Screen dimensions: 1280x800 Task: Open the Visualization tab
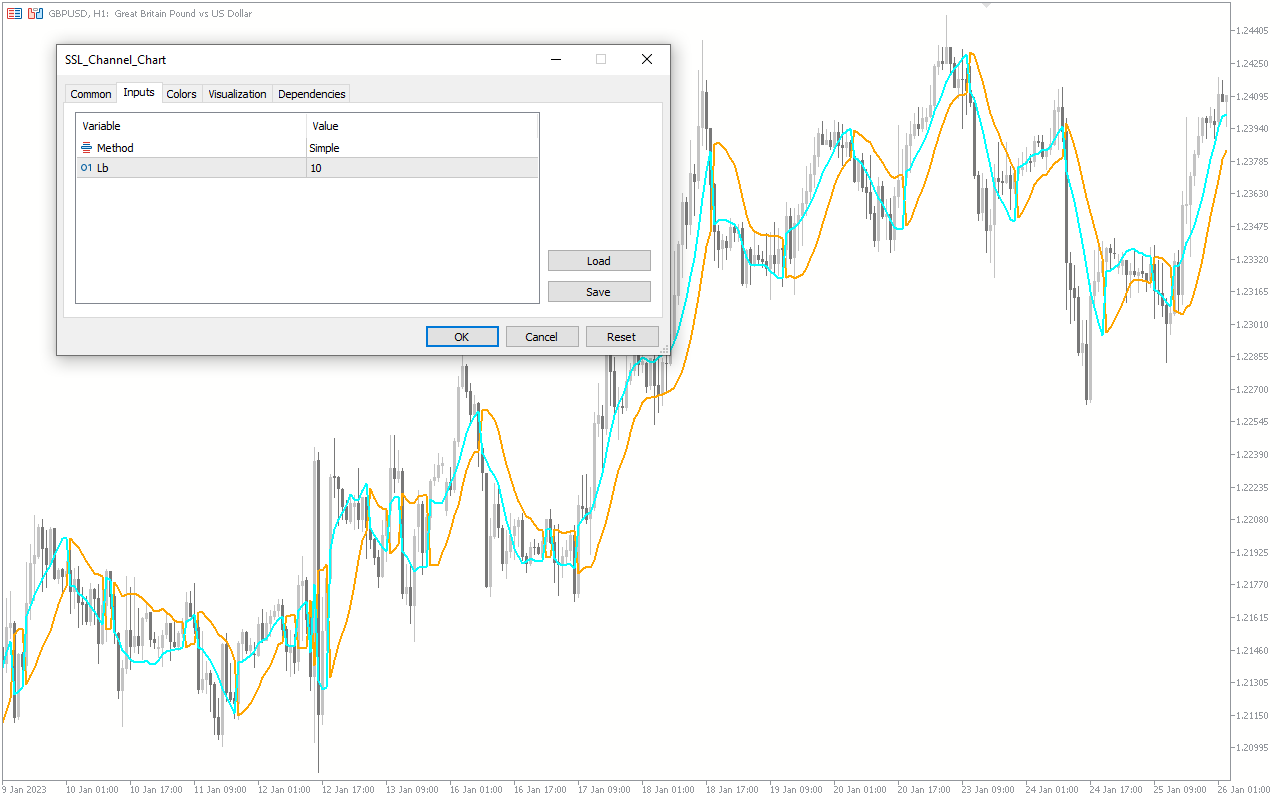tap(238, 94)
